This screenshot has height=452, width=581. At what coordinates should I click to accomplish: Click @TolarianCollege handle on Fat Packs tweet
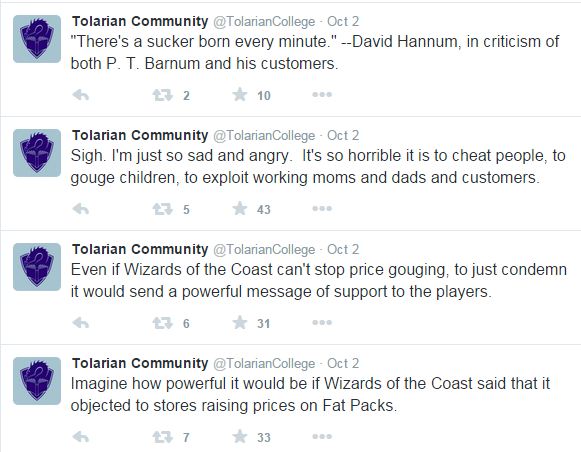(264, 363)
